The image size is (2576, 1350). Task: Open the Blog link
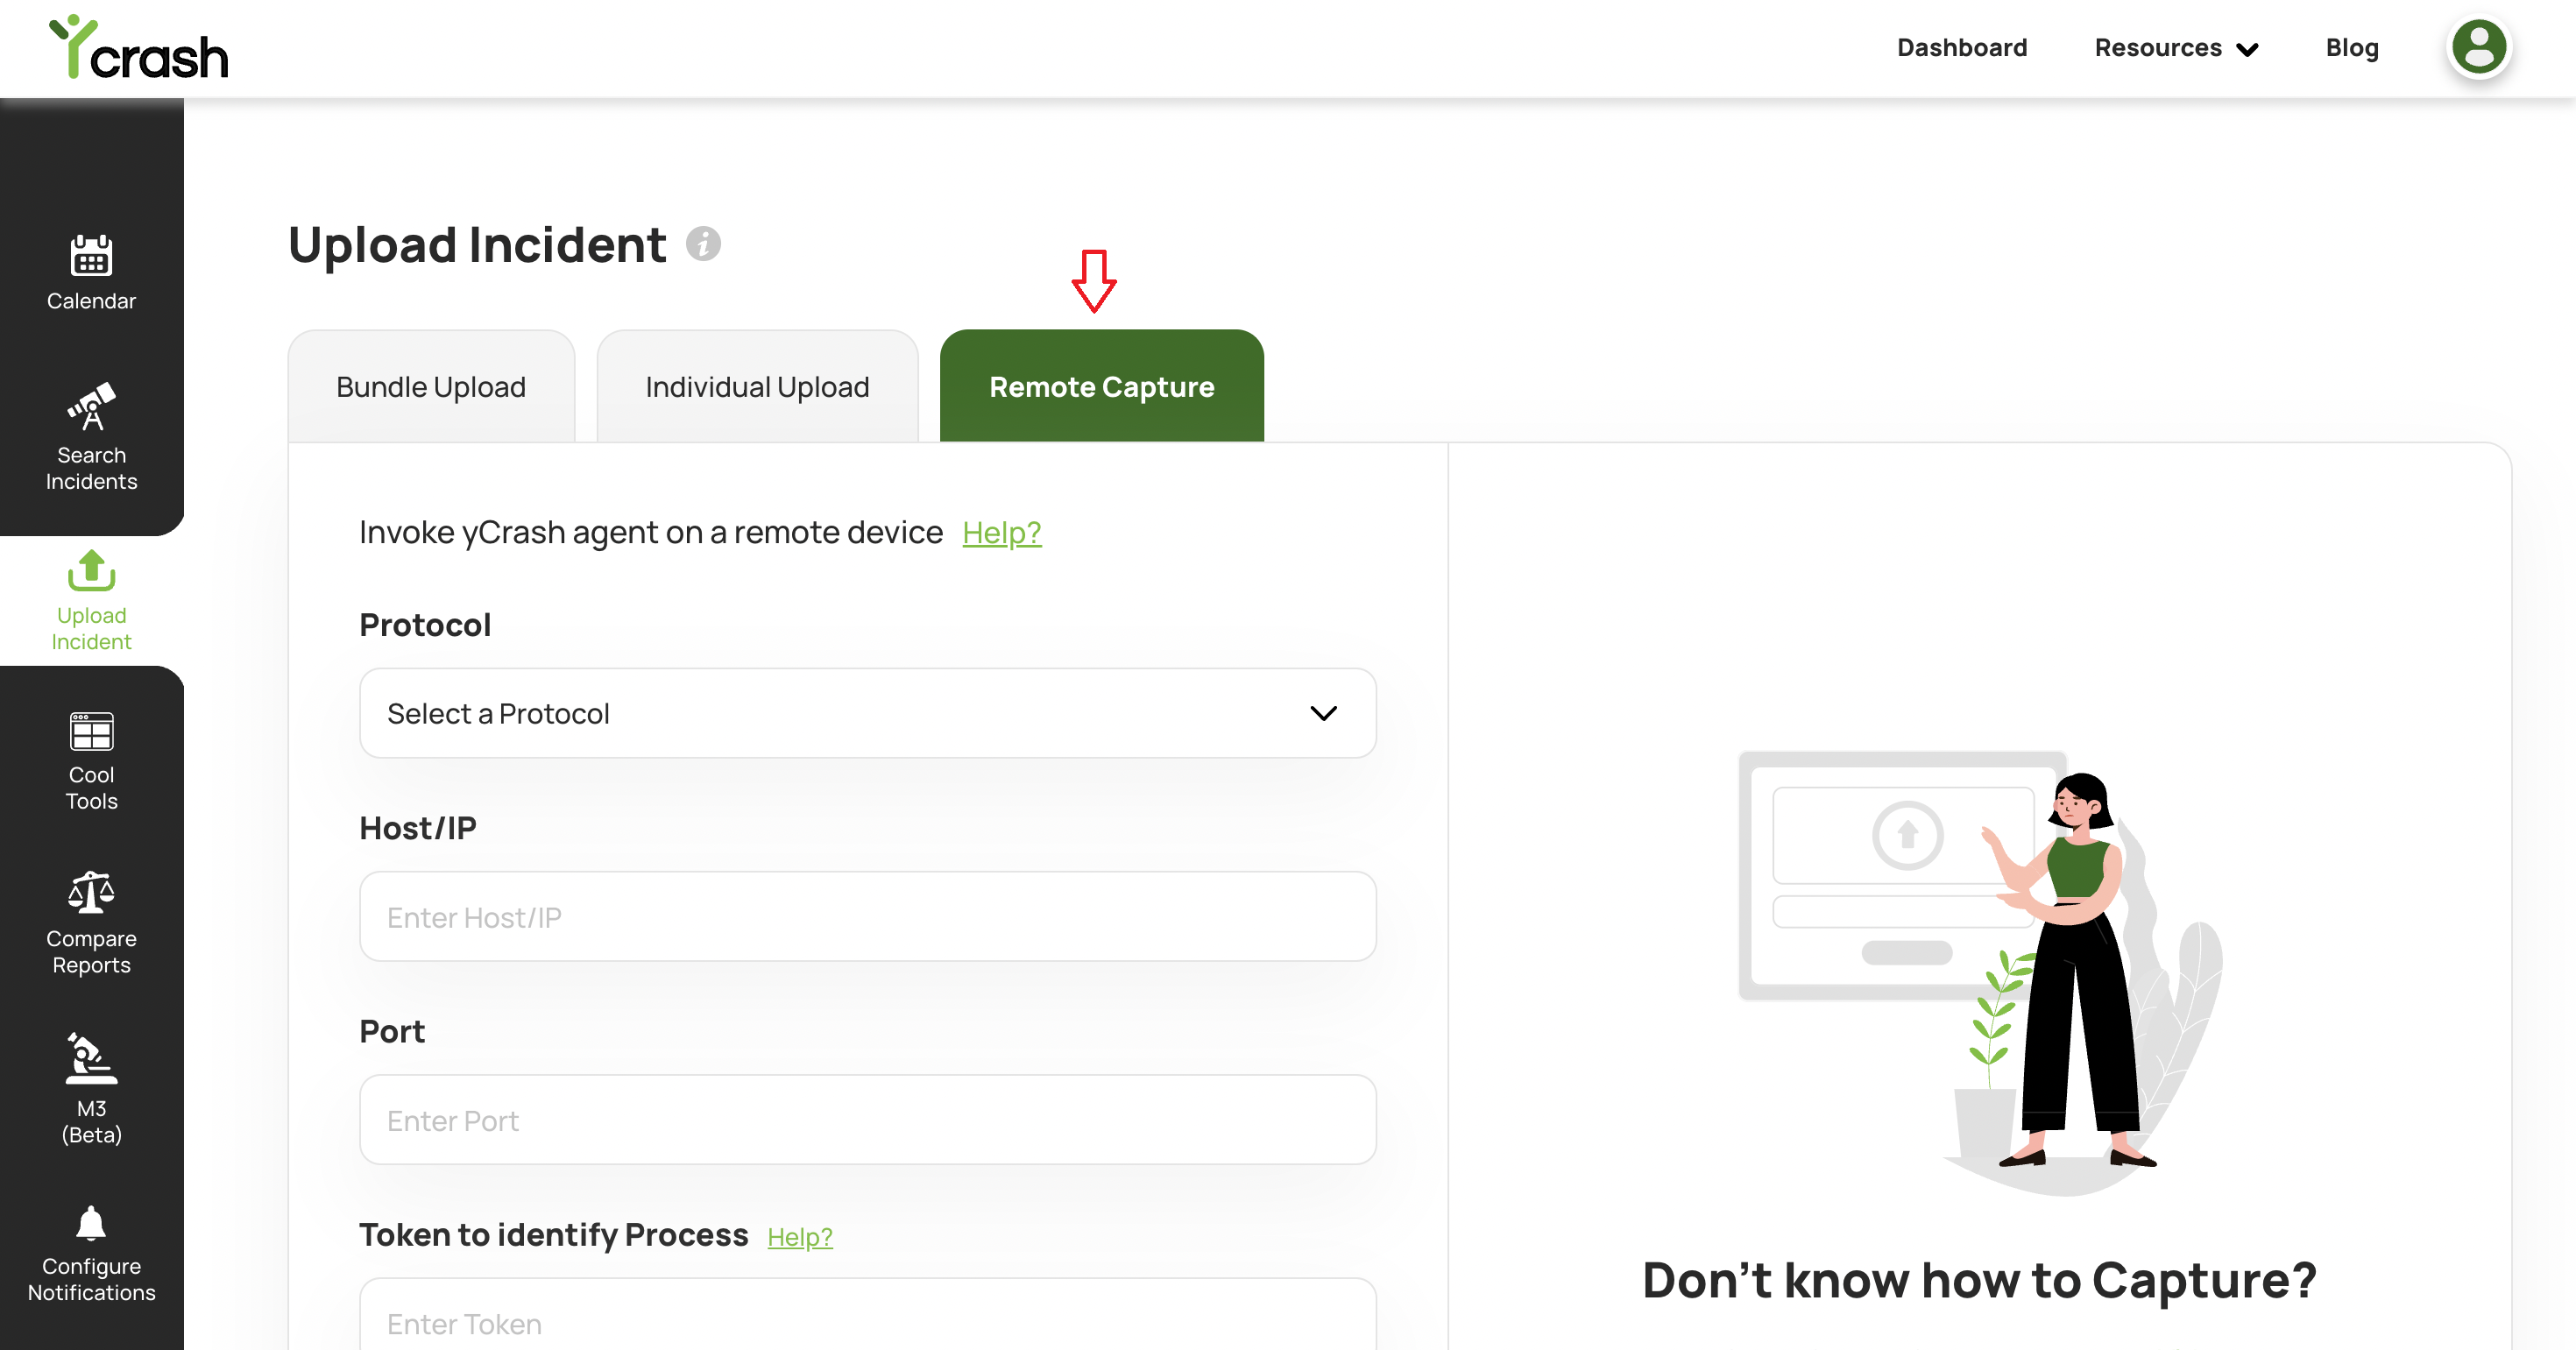click(2351, 47)
